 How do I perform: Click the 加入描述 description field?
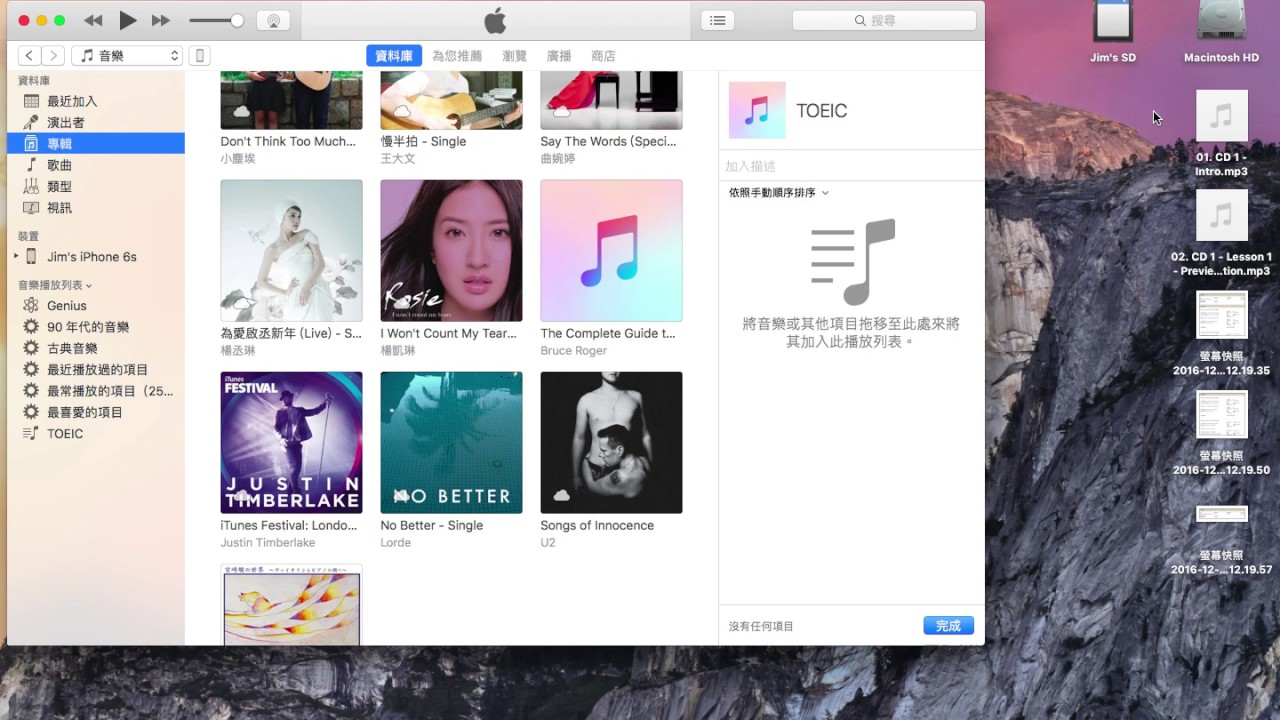pos(850,166)
